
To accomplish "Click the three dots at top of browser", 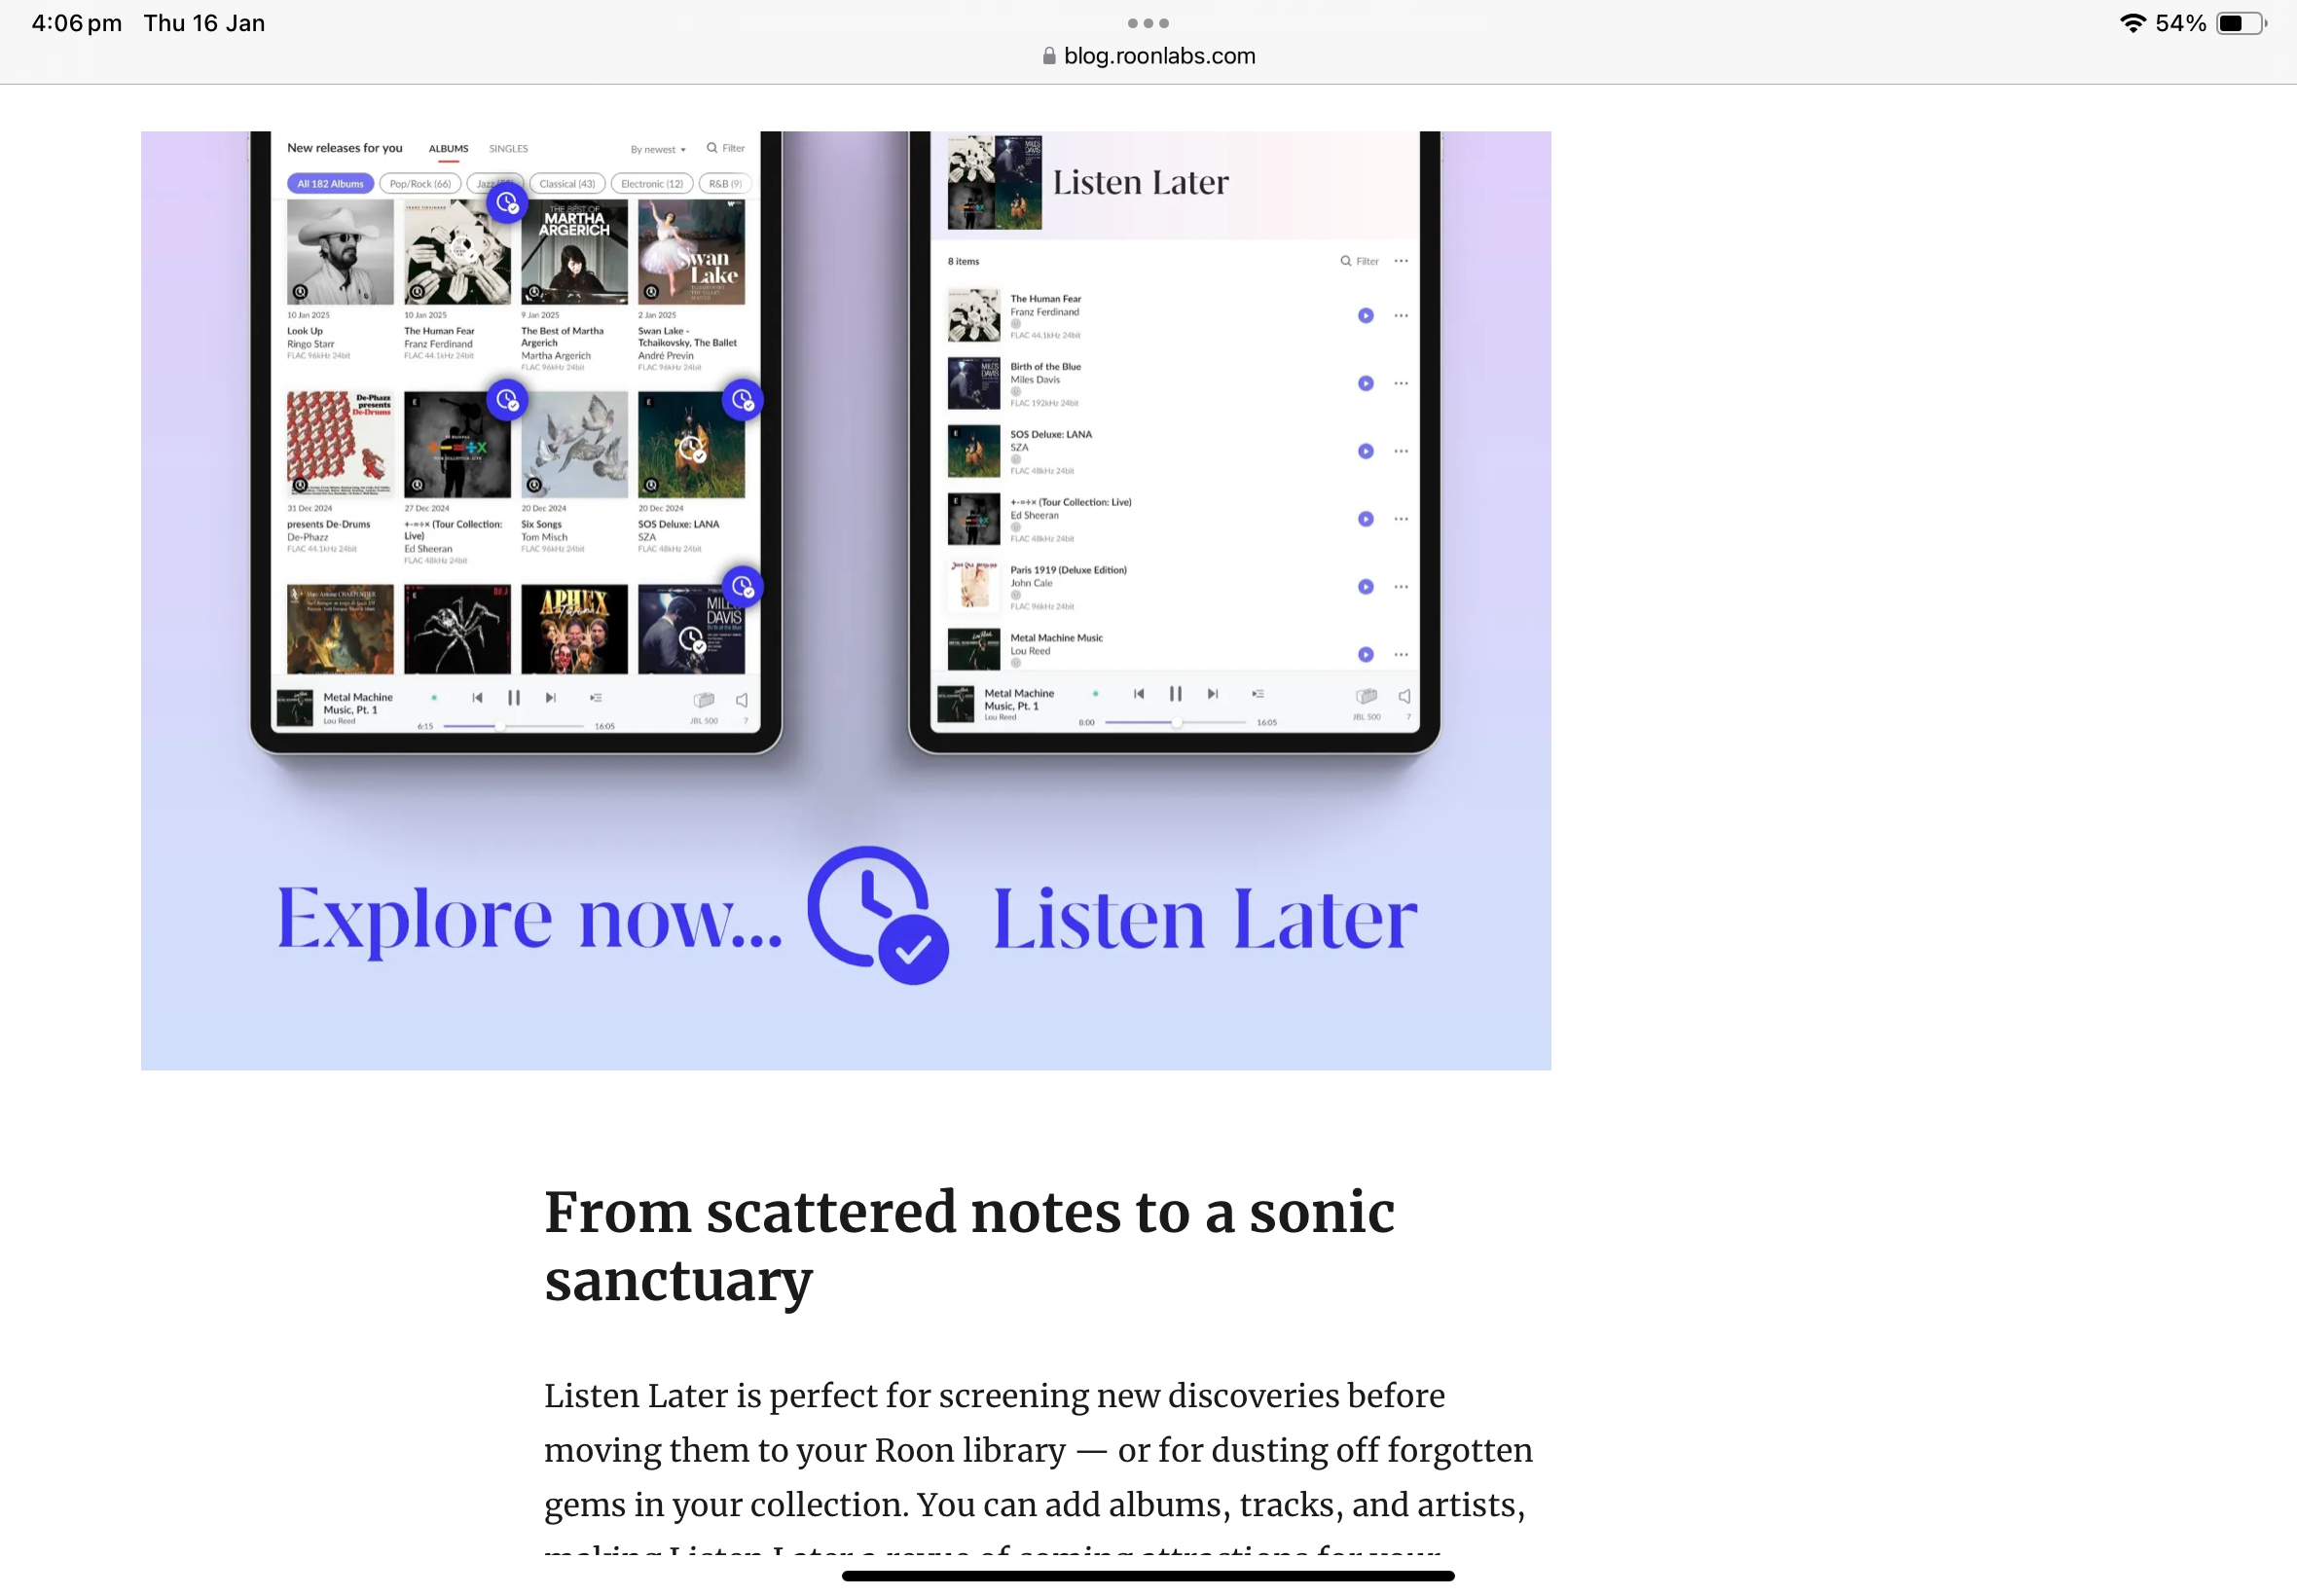I will tap(1148, 23).
